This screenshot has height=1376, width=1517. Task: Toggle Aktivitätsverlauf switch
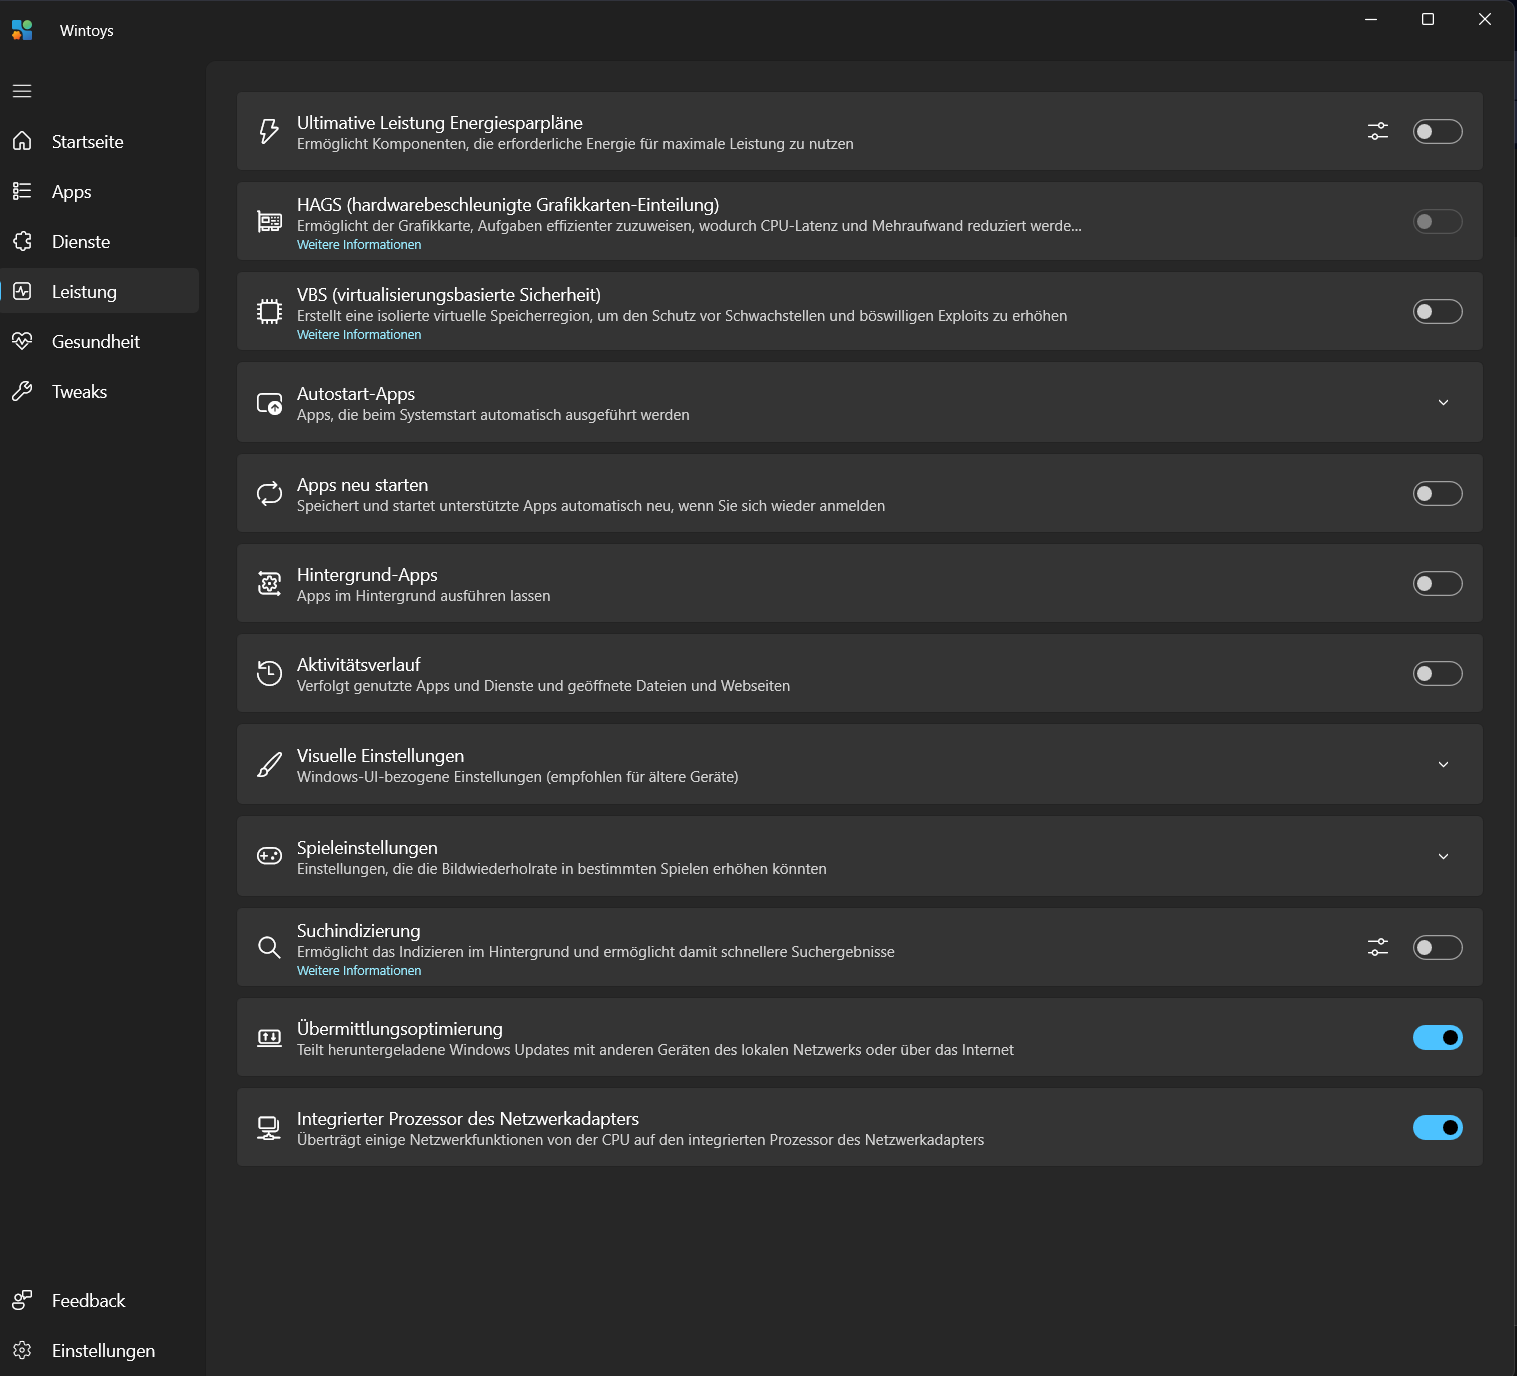click(x=1437, y=673)
